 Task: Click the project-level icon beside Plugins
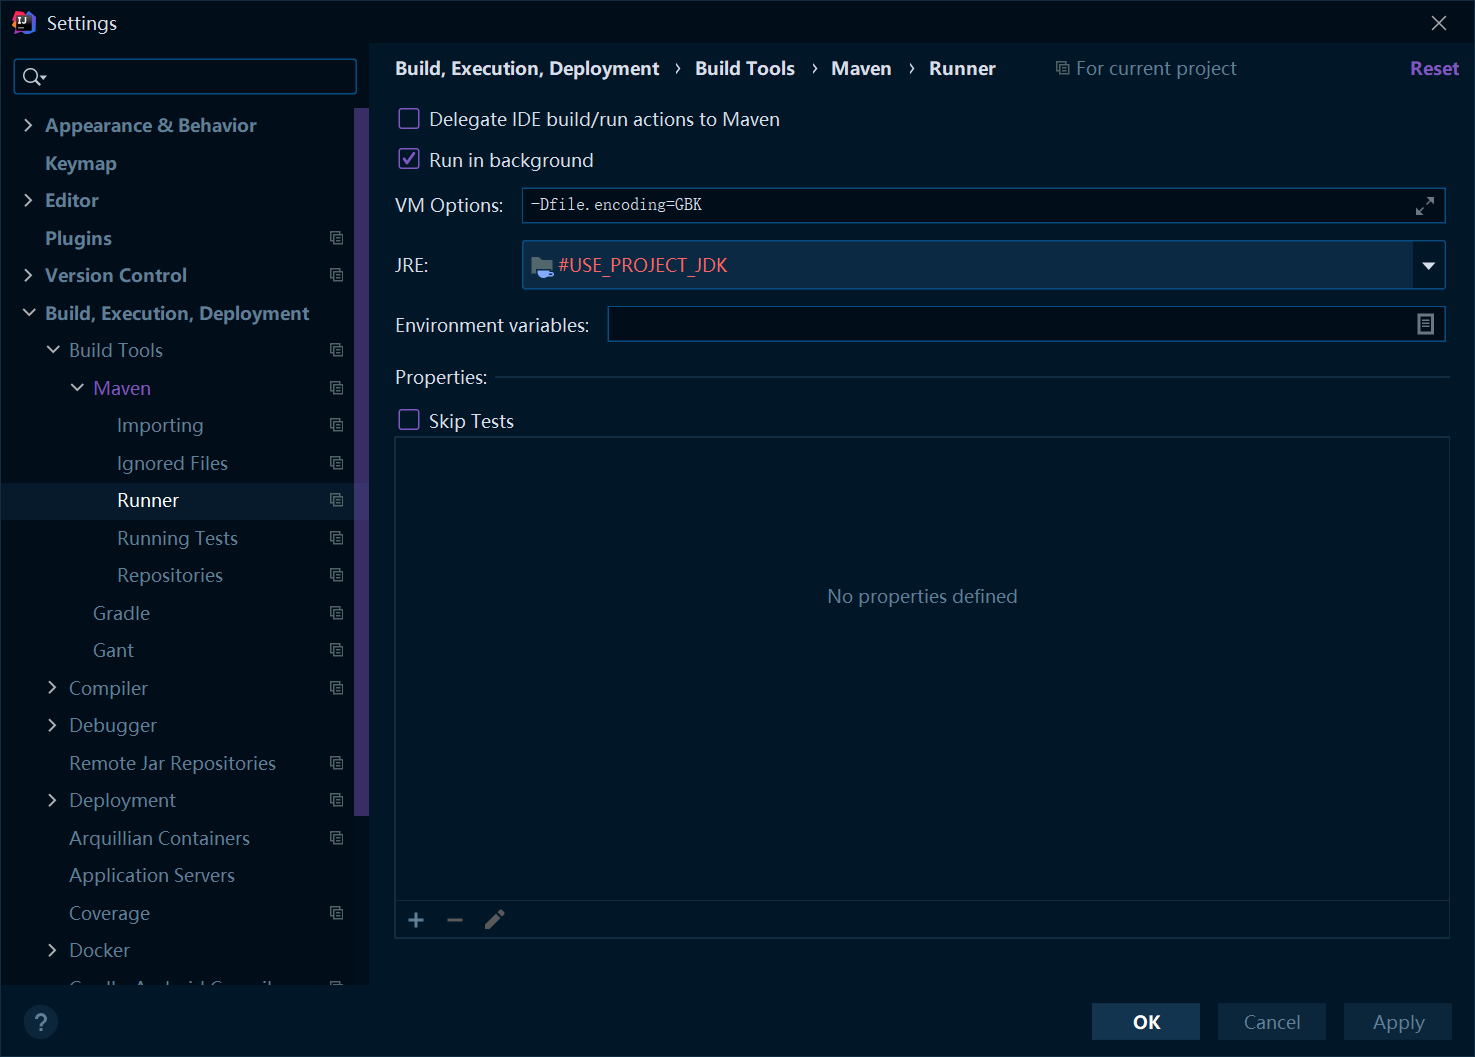(337, 238)
